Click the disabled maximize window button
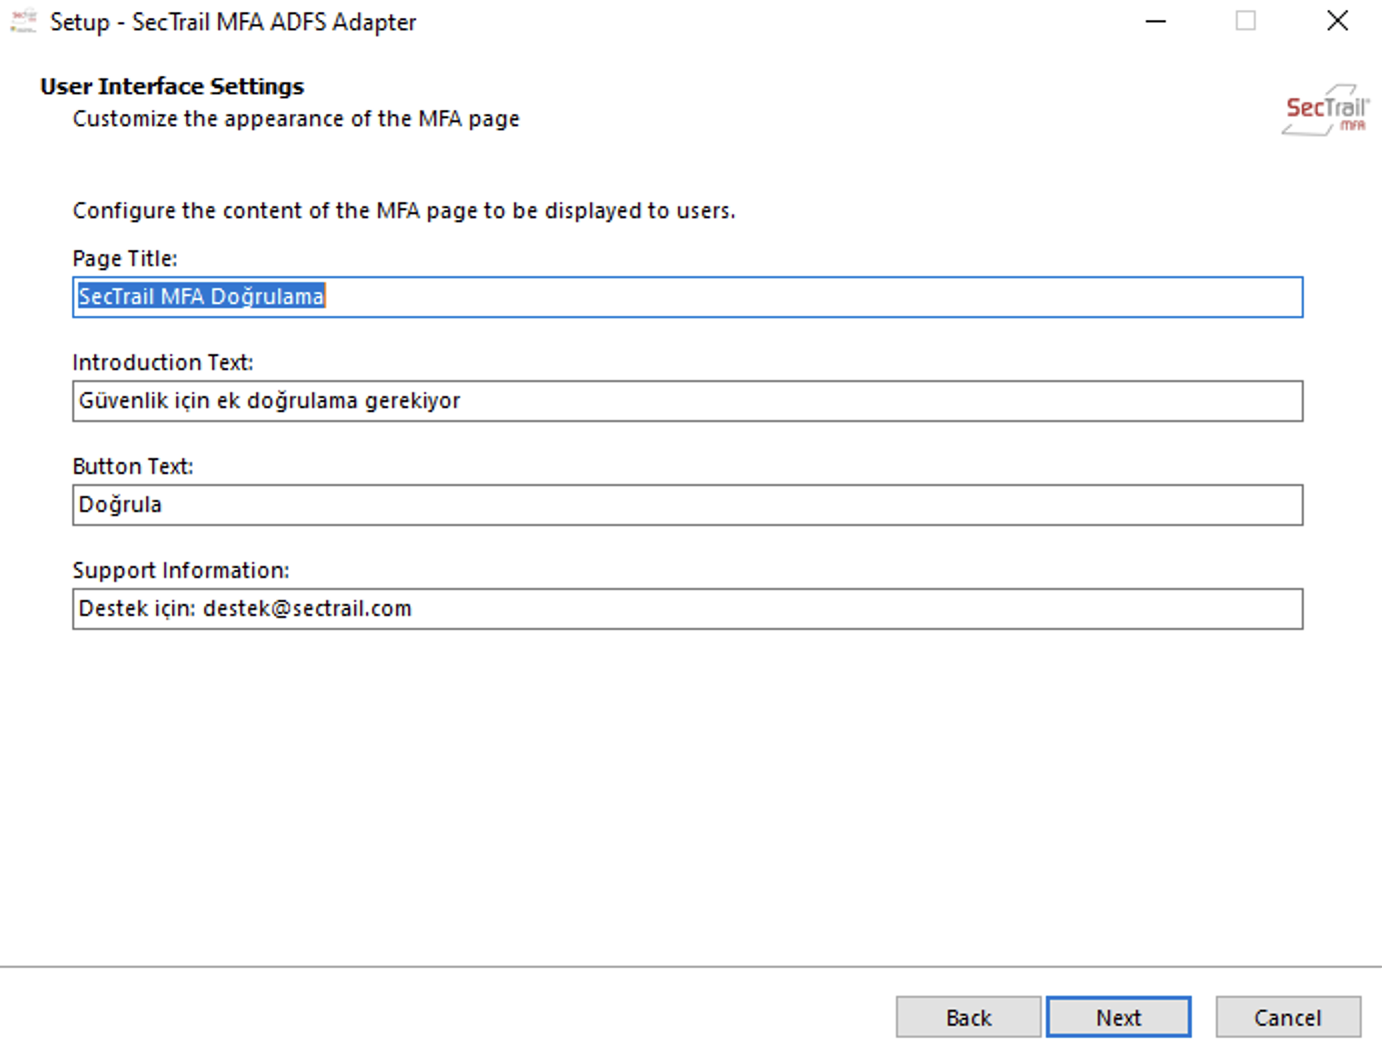The image size is (1382, 1054). [x=1245, y=21]
